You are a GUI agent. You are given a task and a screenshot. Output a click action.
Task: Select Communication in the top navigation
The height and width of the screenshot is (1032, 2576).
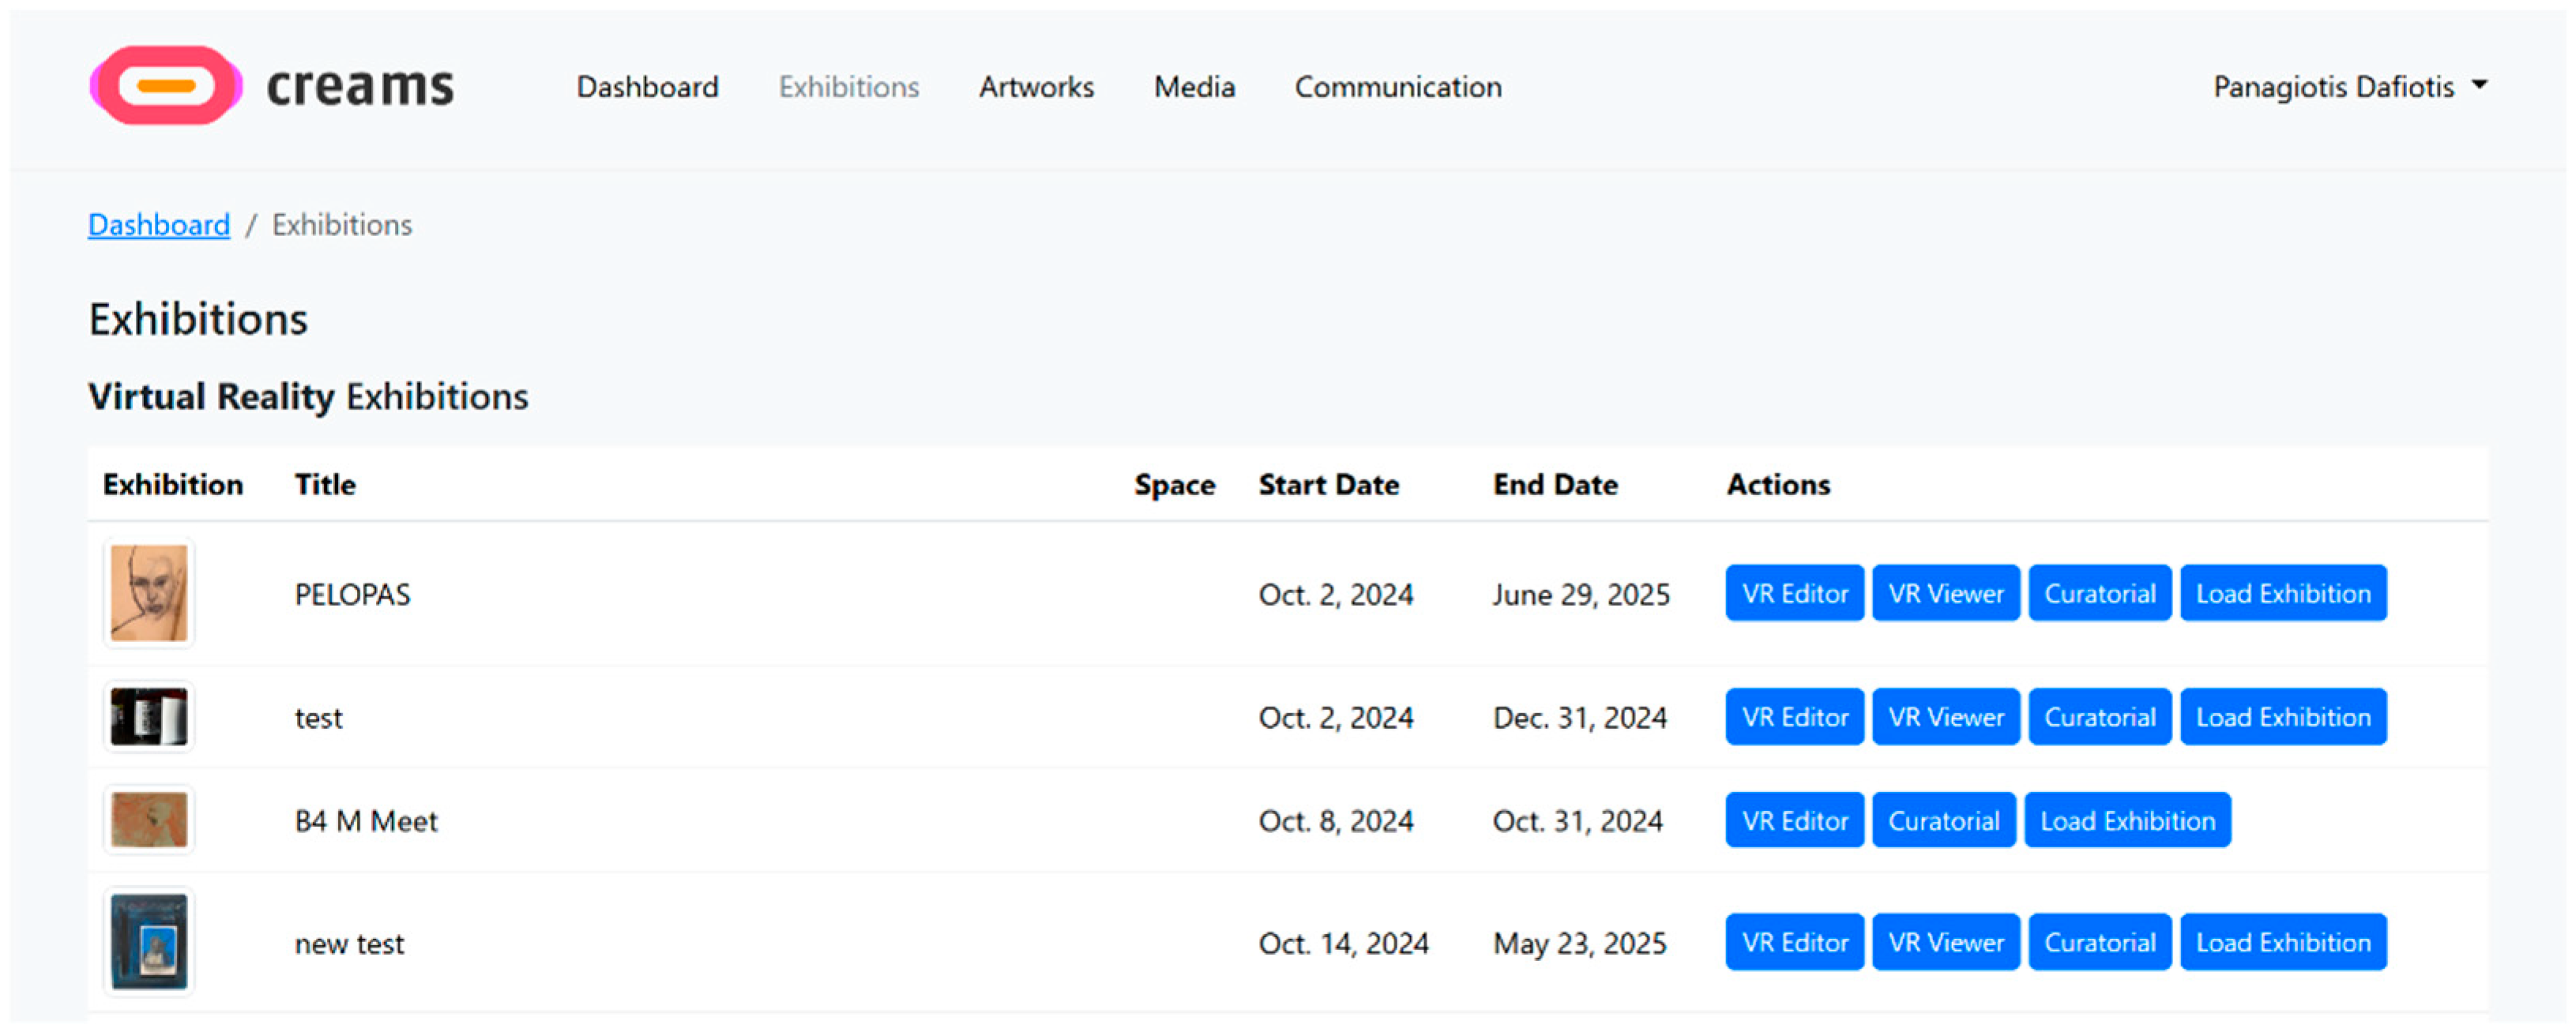pyautogui.click(x=1397, y=87)
